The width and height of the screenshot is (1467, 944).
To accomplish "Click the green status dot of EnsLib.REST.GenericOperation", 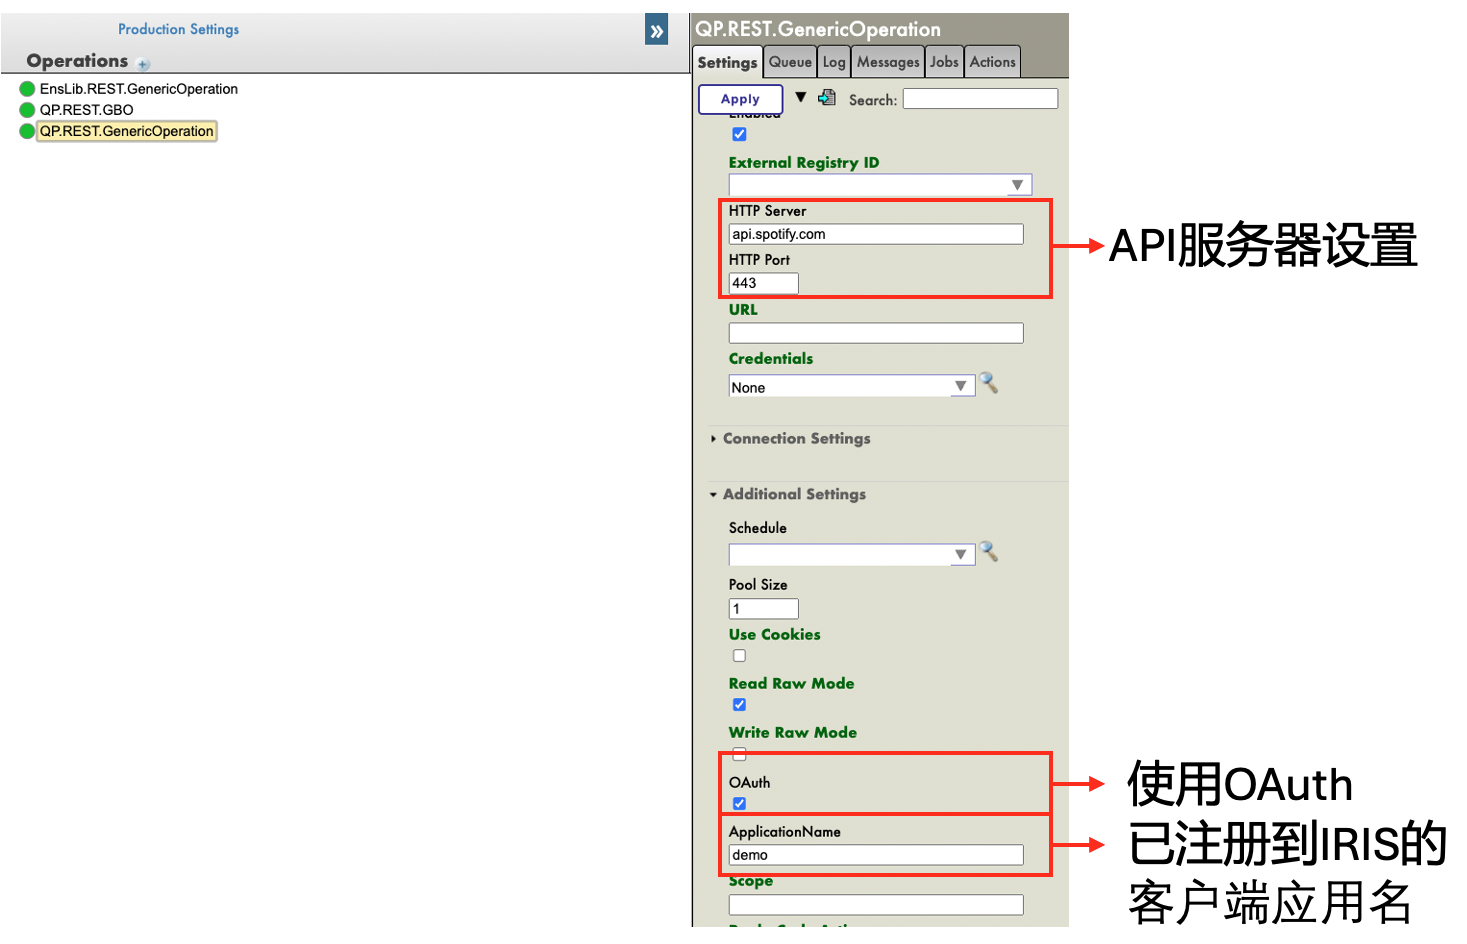I will coord(27,89).
